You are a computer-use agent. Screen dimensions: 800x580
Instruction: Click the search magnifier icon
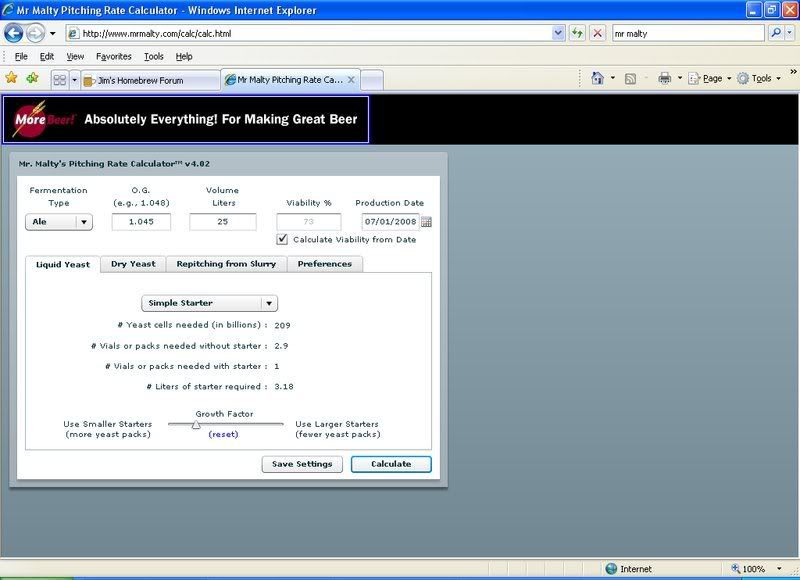tap(776, 33)
